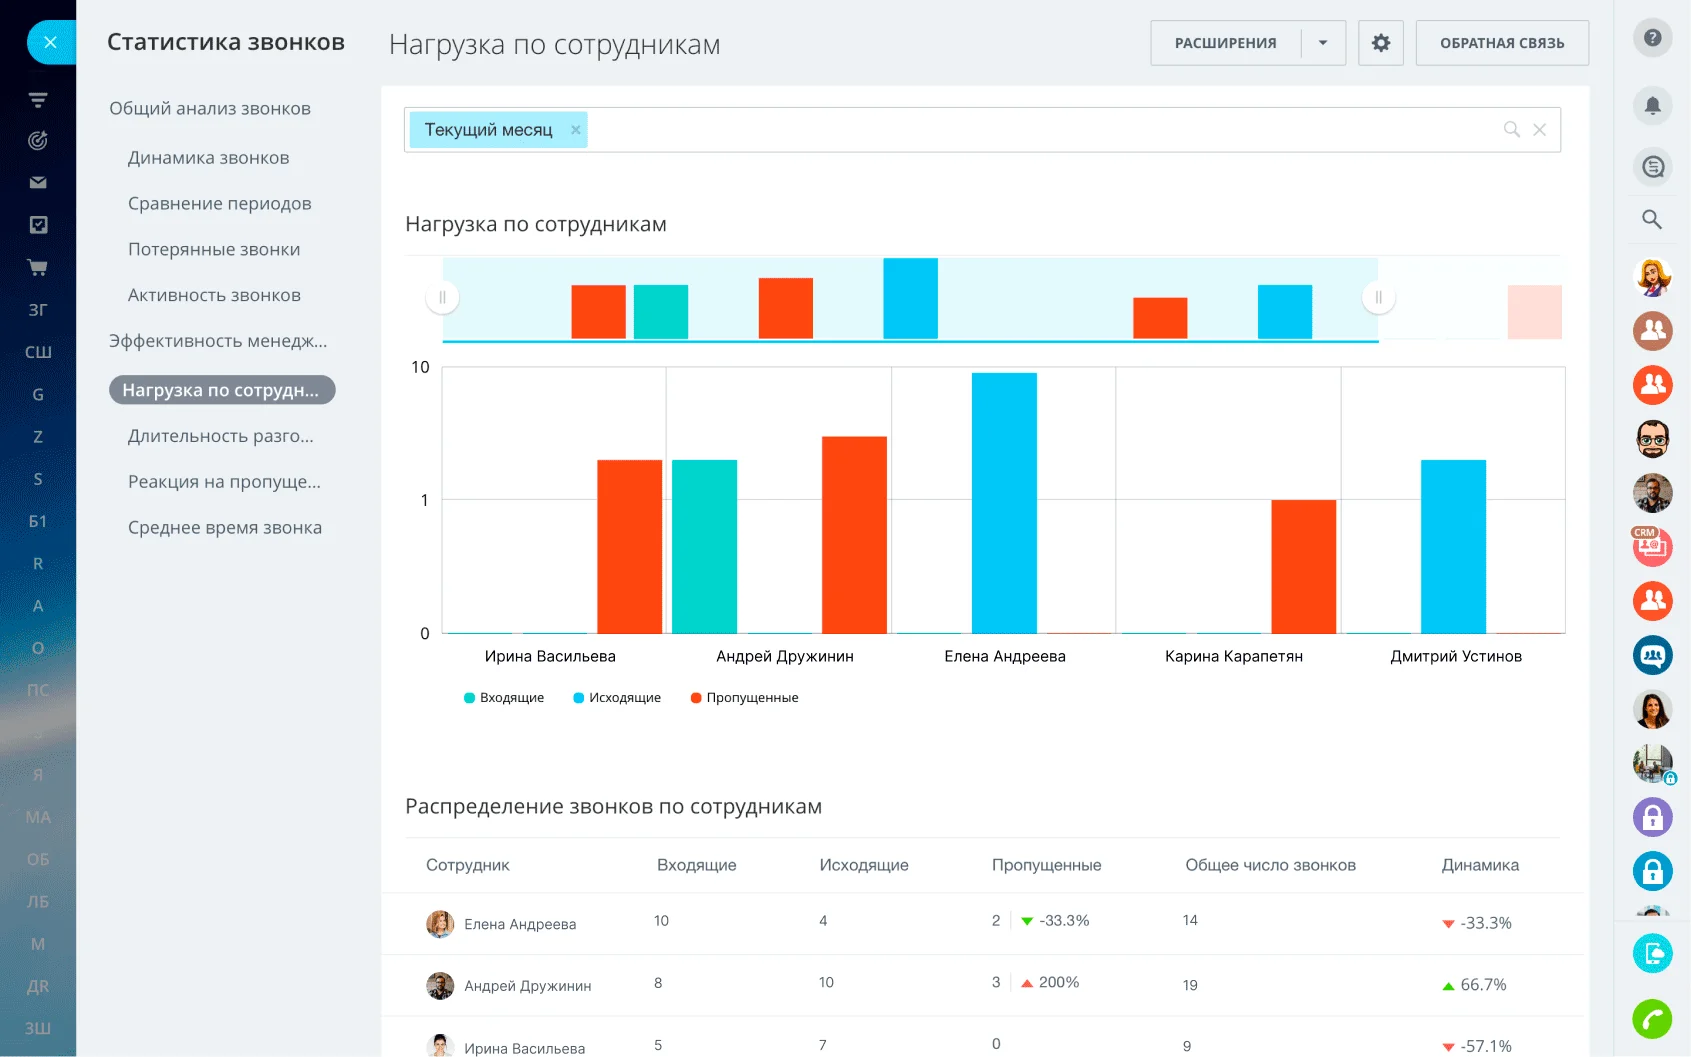Expand the Расширения dropdown arrow
Image resolution: width=1691 pixels, height=1057 pixels.
tap(1324, 43)
